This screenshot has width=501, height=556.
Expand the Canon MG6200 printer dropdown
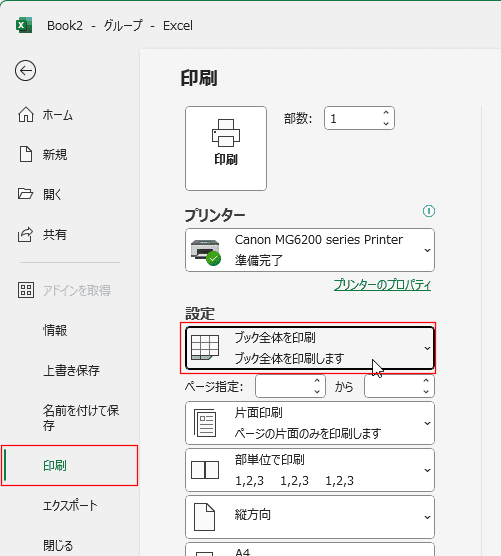pyautogui.click(x=310, y=250)
